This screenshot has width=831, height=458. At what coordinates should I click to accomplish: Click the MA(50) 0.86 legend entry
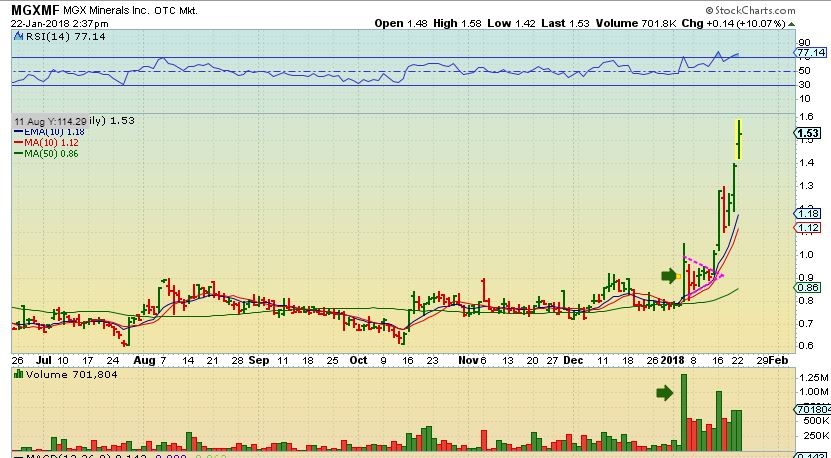pos(39,153)
